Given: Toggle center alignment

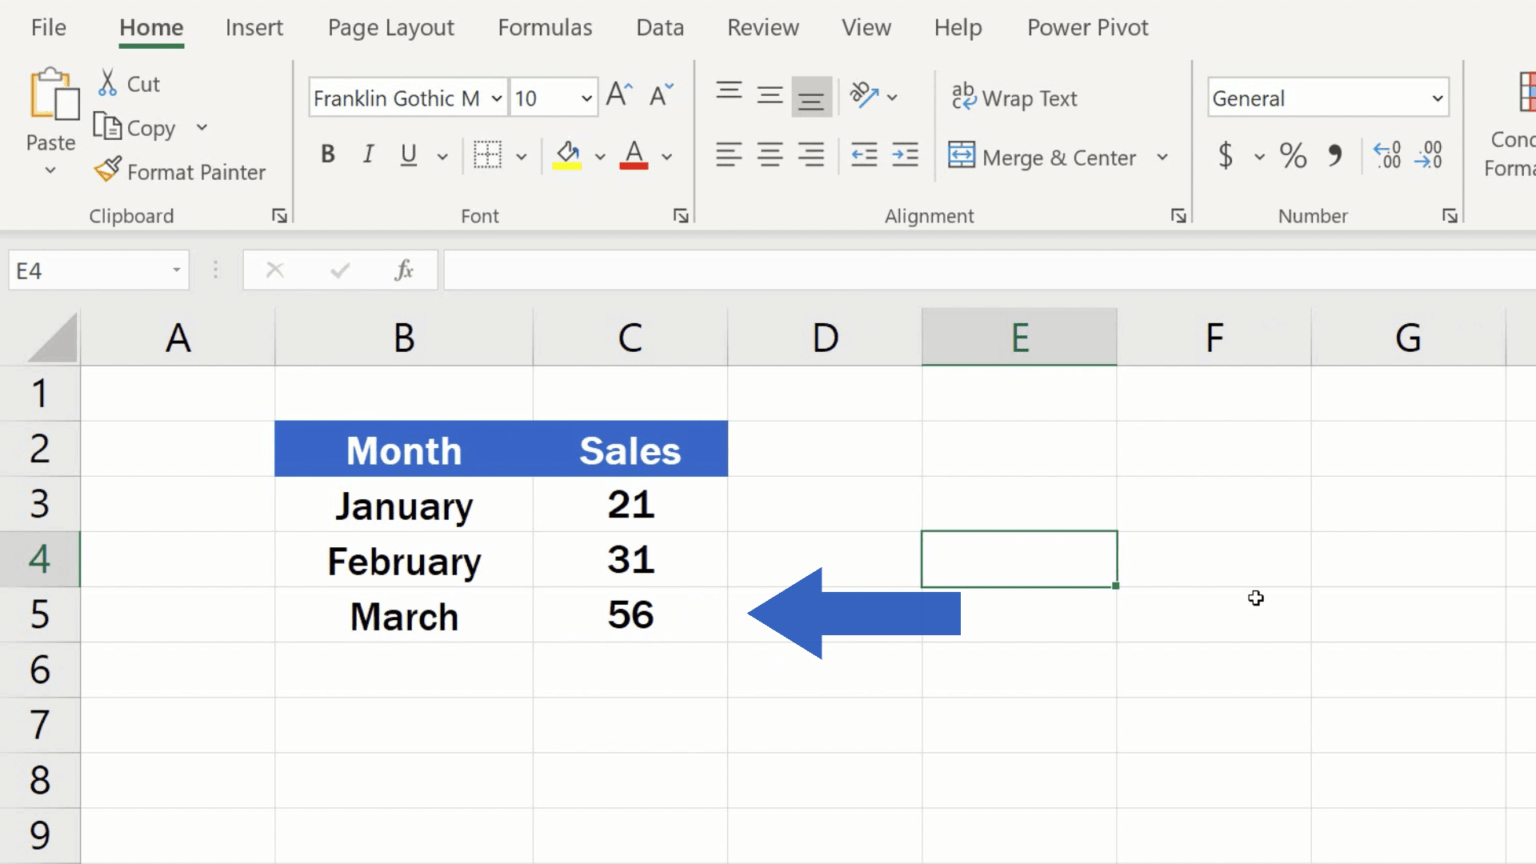Looking at the screenshot, I should (769, 155).
